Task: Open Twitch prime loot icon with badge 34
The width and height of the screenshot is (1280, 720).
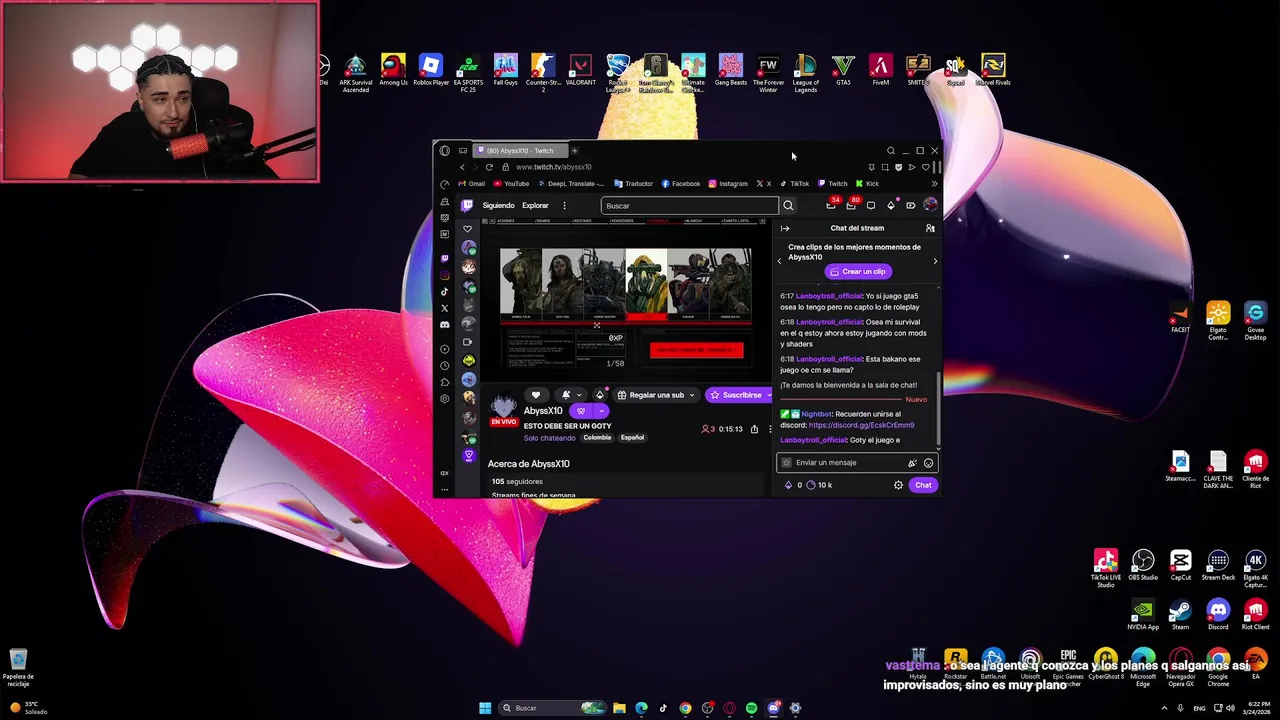Action: click(x=831, y=205)
